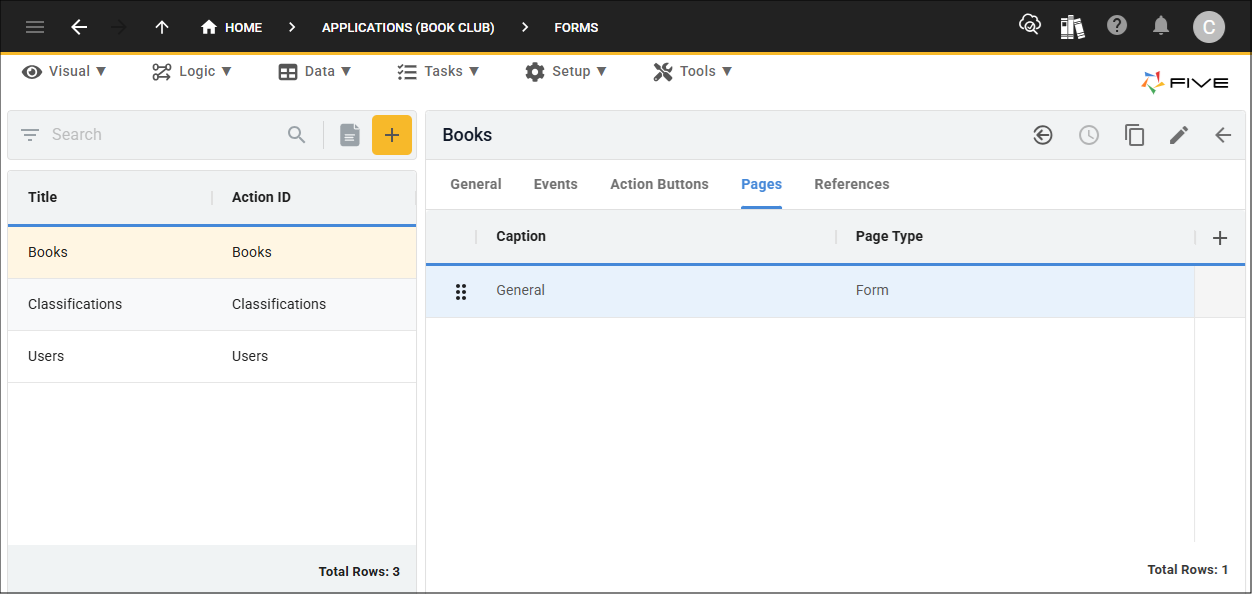Click the Applications (Book Club) breadcrumb
Screen dimensions: 1252x594
[x=408, y=27]
